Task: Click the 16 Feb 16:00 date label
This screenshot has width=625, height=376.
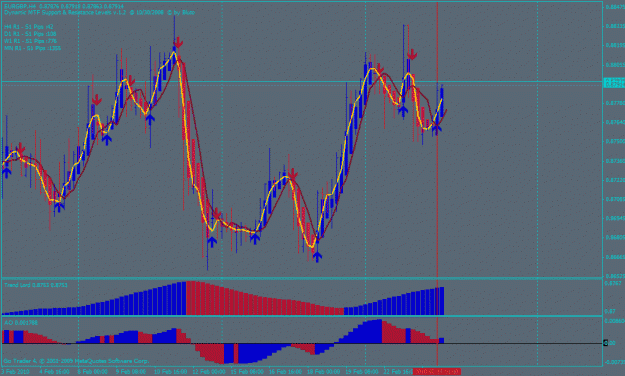Action: (x=285, y=372)
